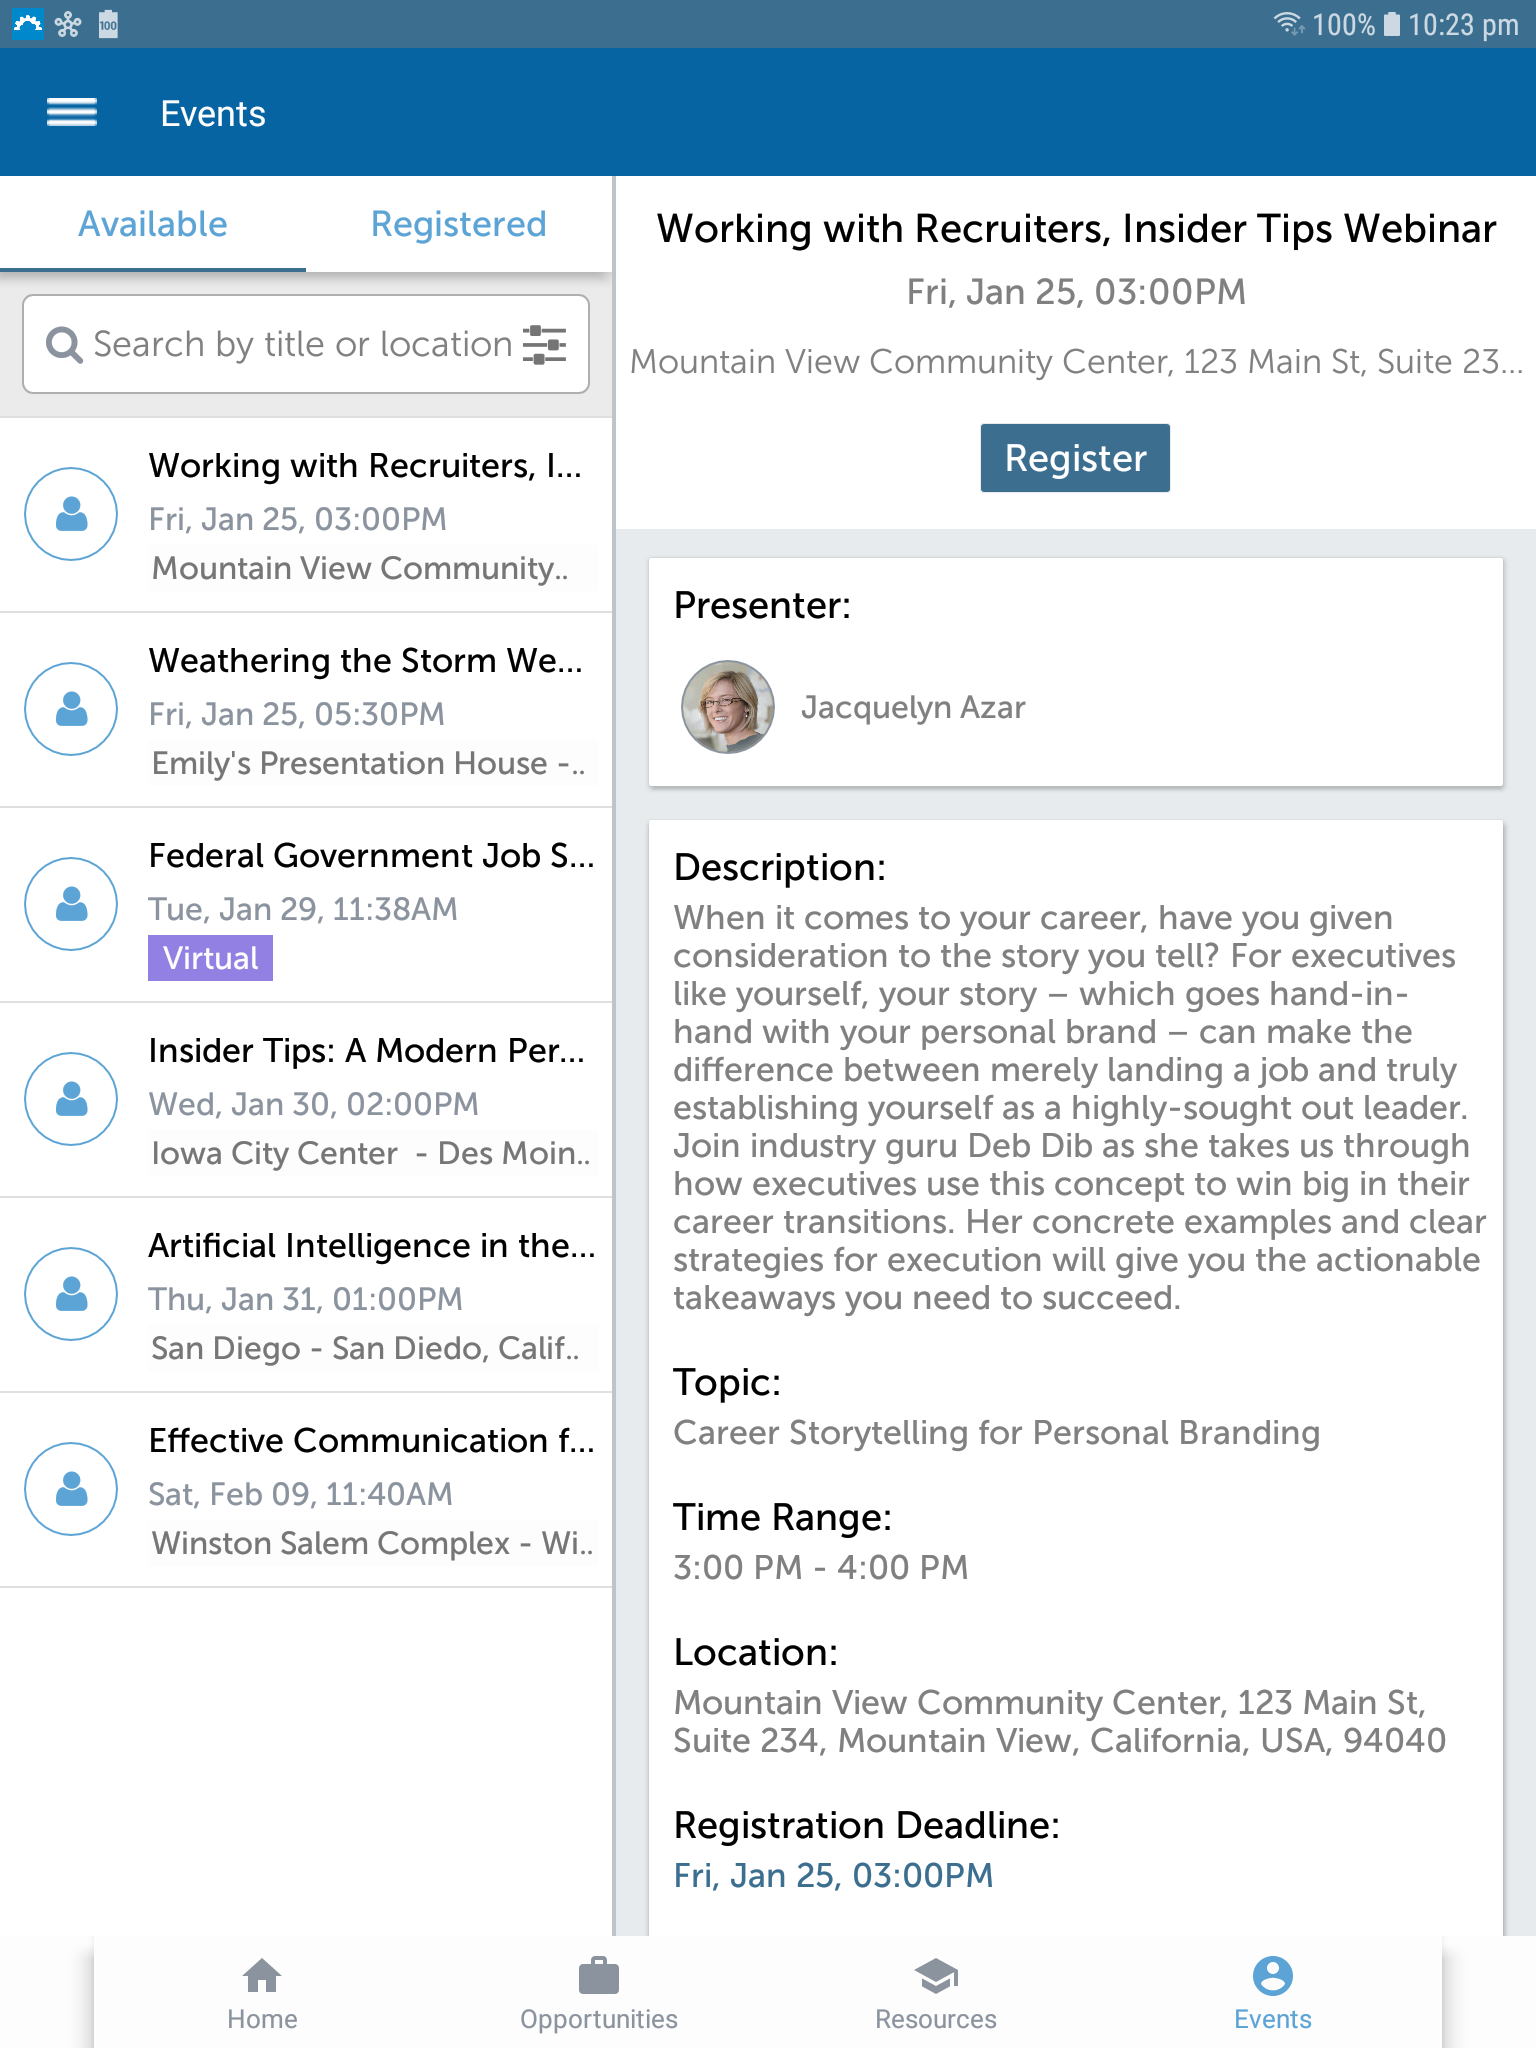Tap 'San Diego - San Diedo, Calif..' text

coord(366,1348)
